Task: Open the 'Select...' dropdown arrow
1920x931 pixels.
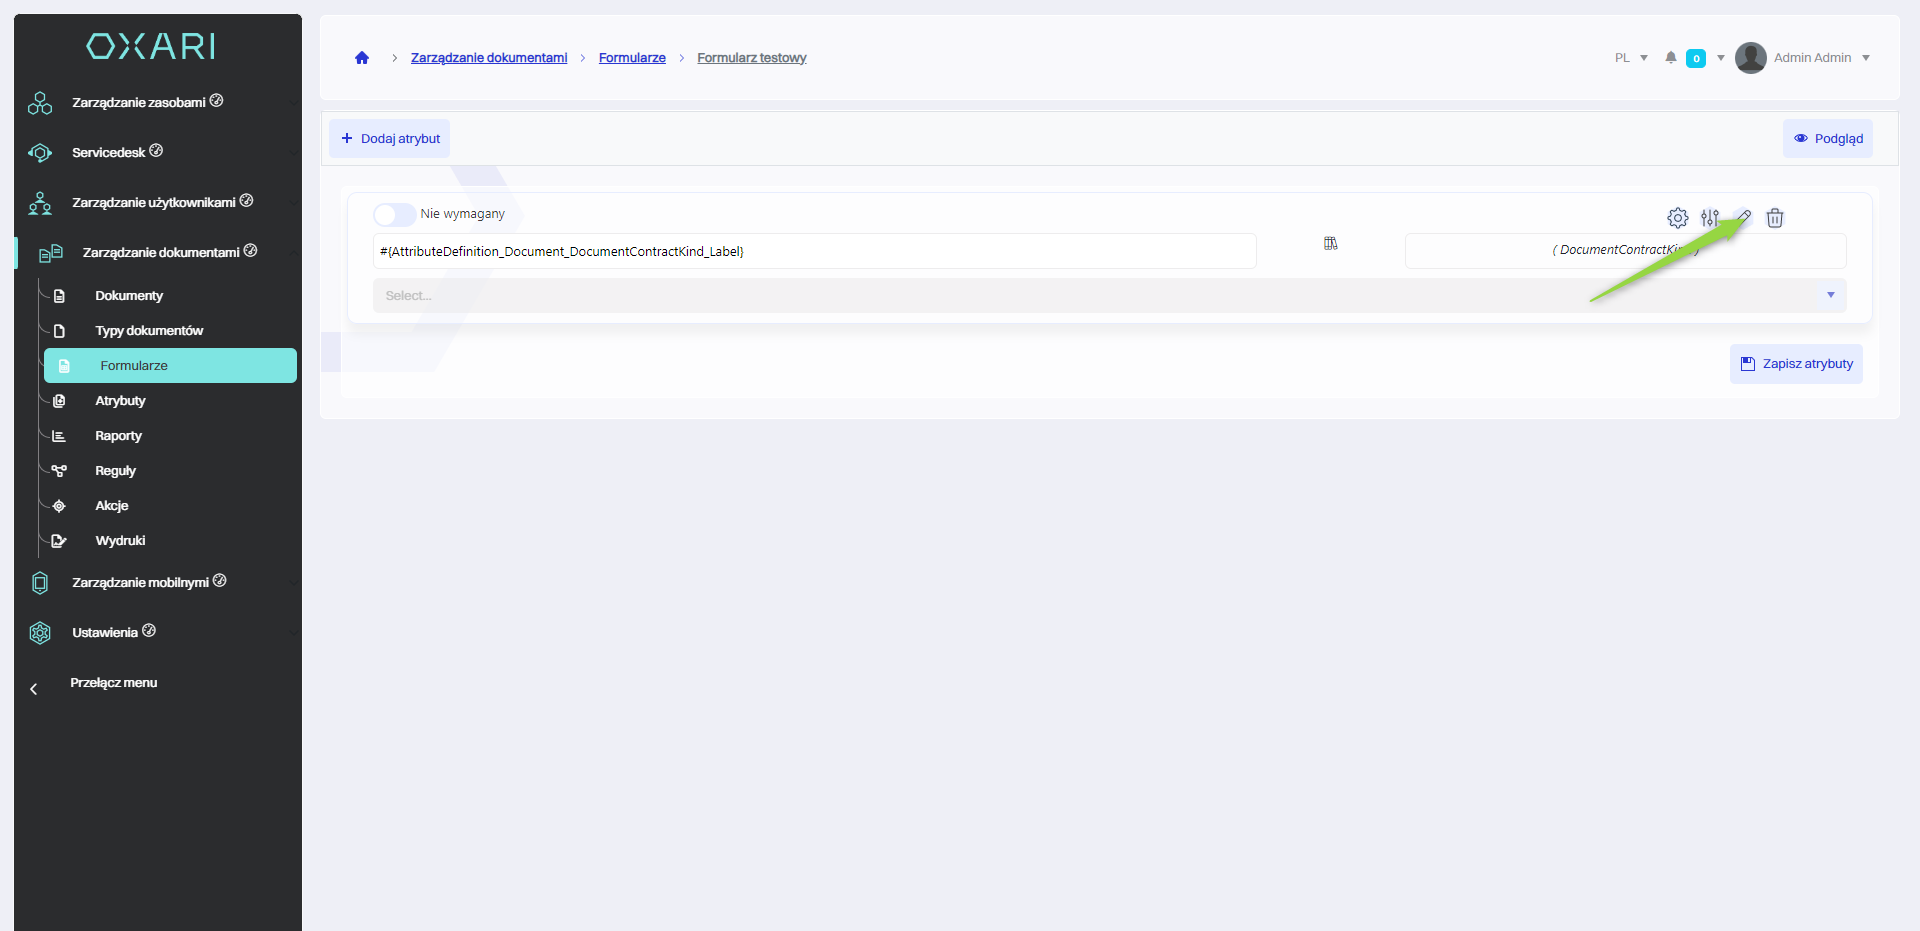Action: click(x=1830, y=295)
